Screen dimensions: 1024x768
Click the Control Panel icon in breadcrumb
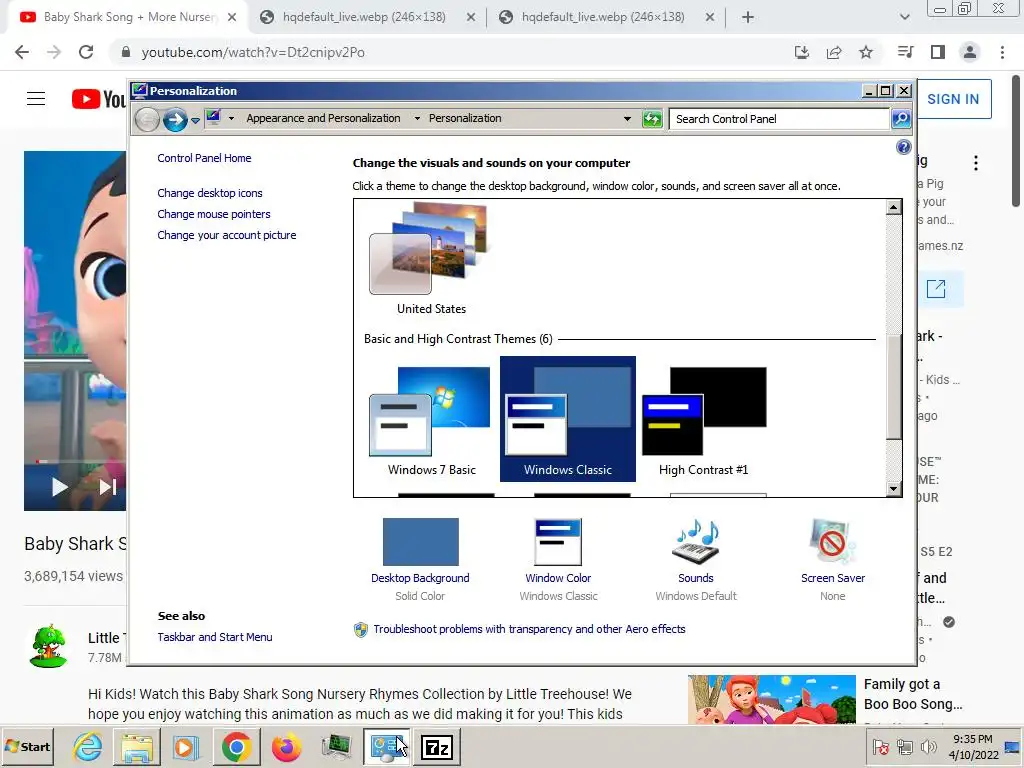tap(213, 118)
